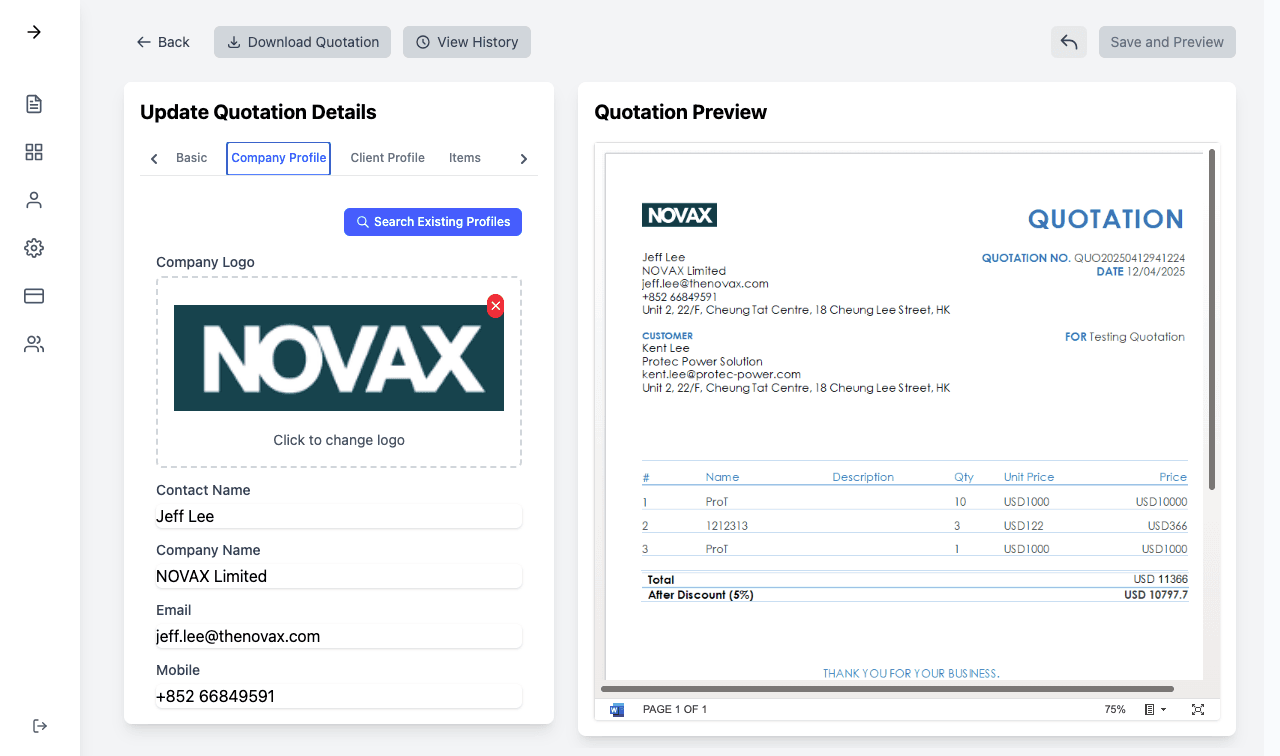This screenshot has height=756, width=1280.
Task: Remove the NOVAX logo with the red X
Action: click(x=495, y=306)
